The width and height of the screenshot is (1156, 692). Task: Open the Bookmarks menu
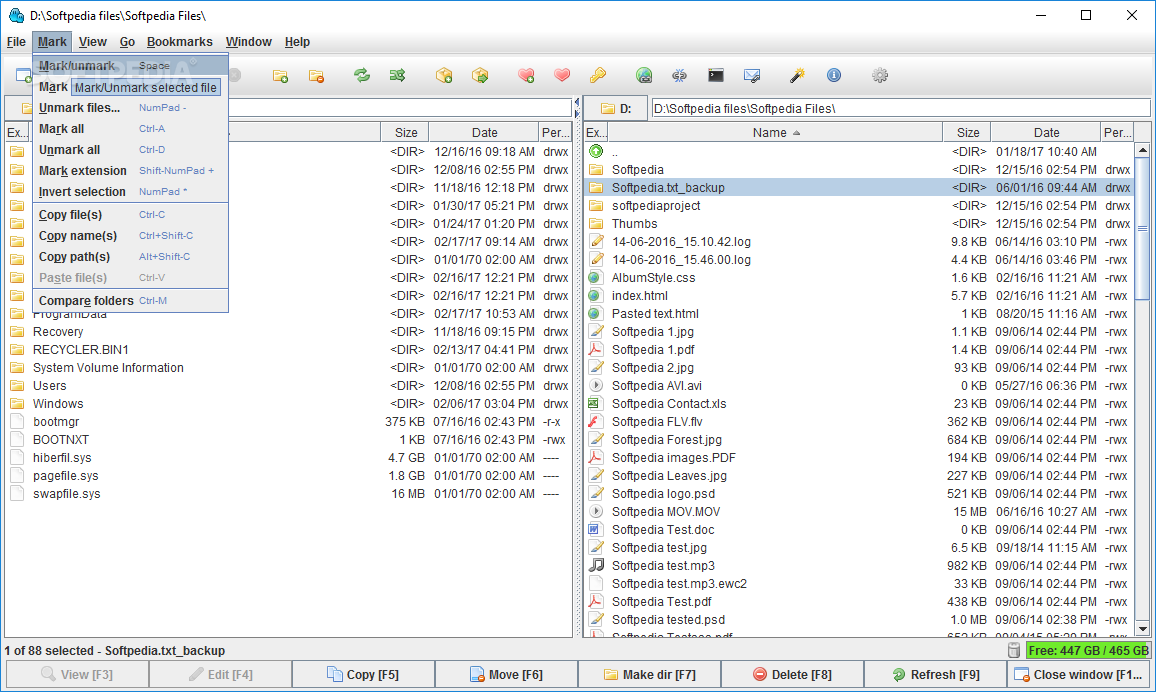point(179,42)
